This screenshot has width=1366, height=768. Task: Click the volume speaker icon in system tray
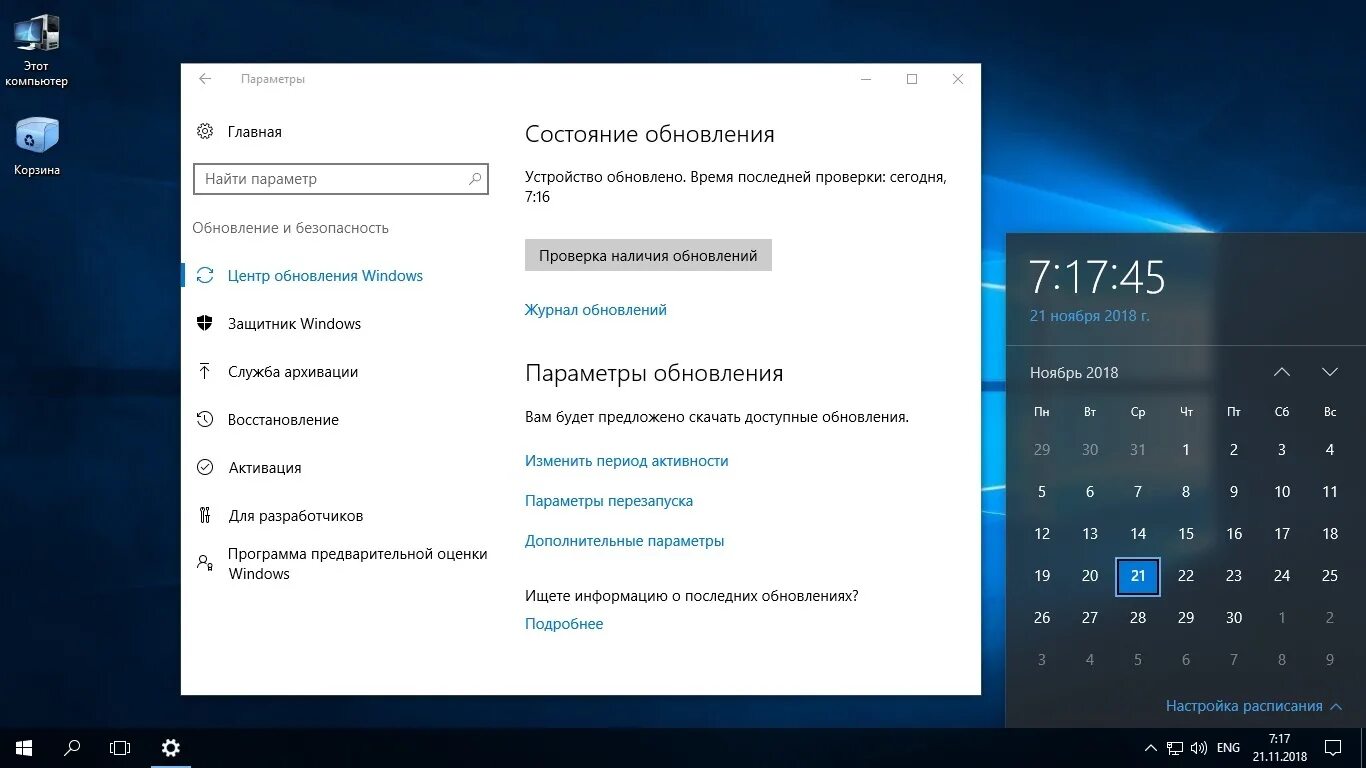tap(1199, 747)
